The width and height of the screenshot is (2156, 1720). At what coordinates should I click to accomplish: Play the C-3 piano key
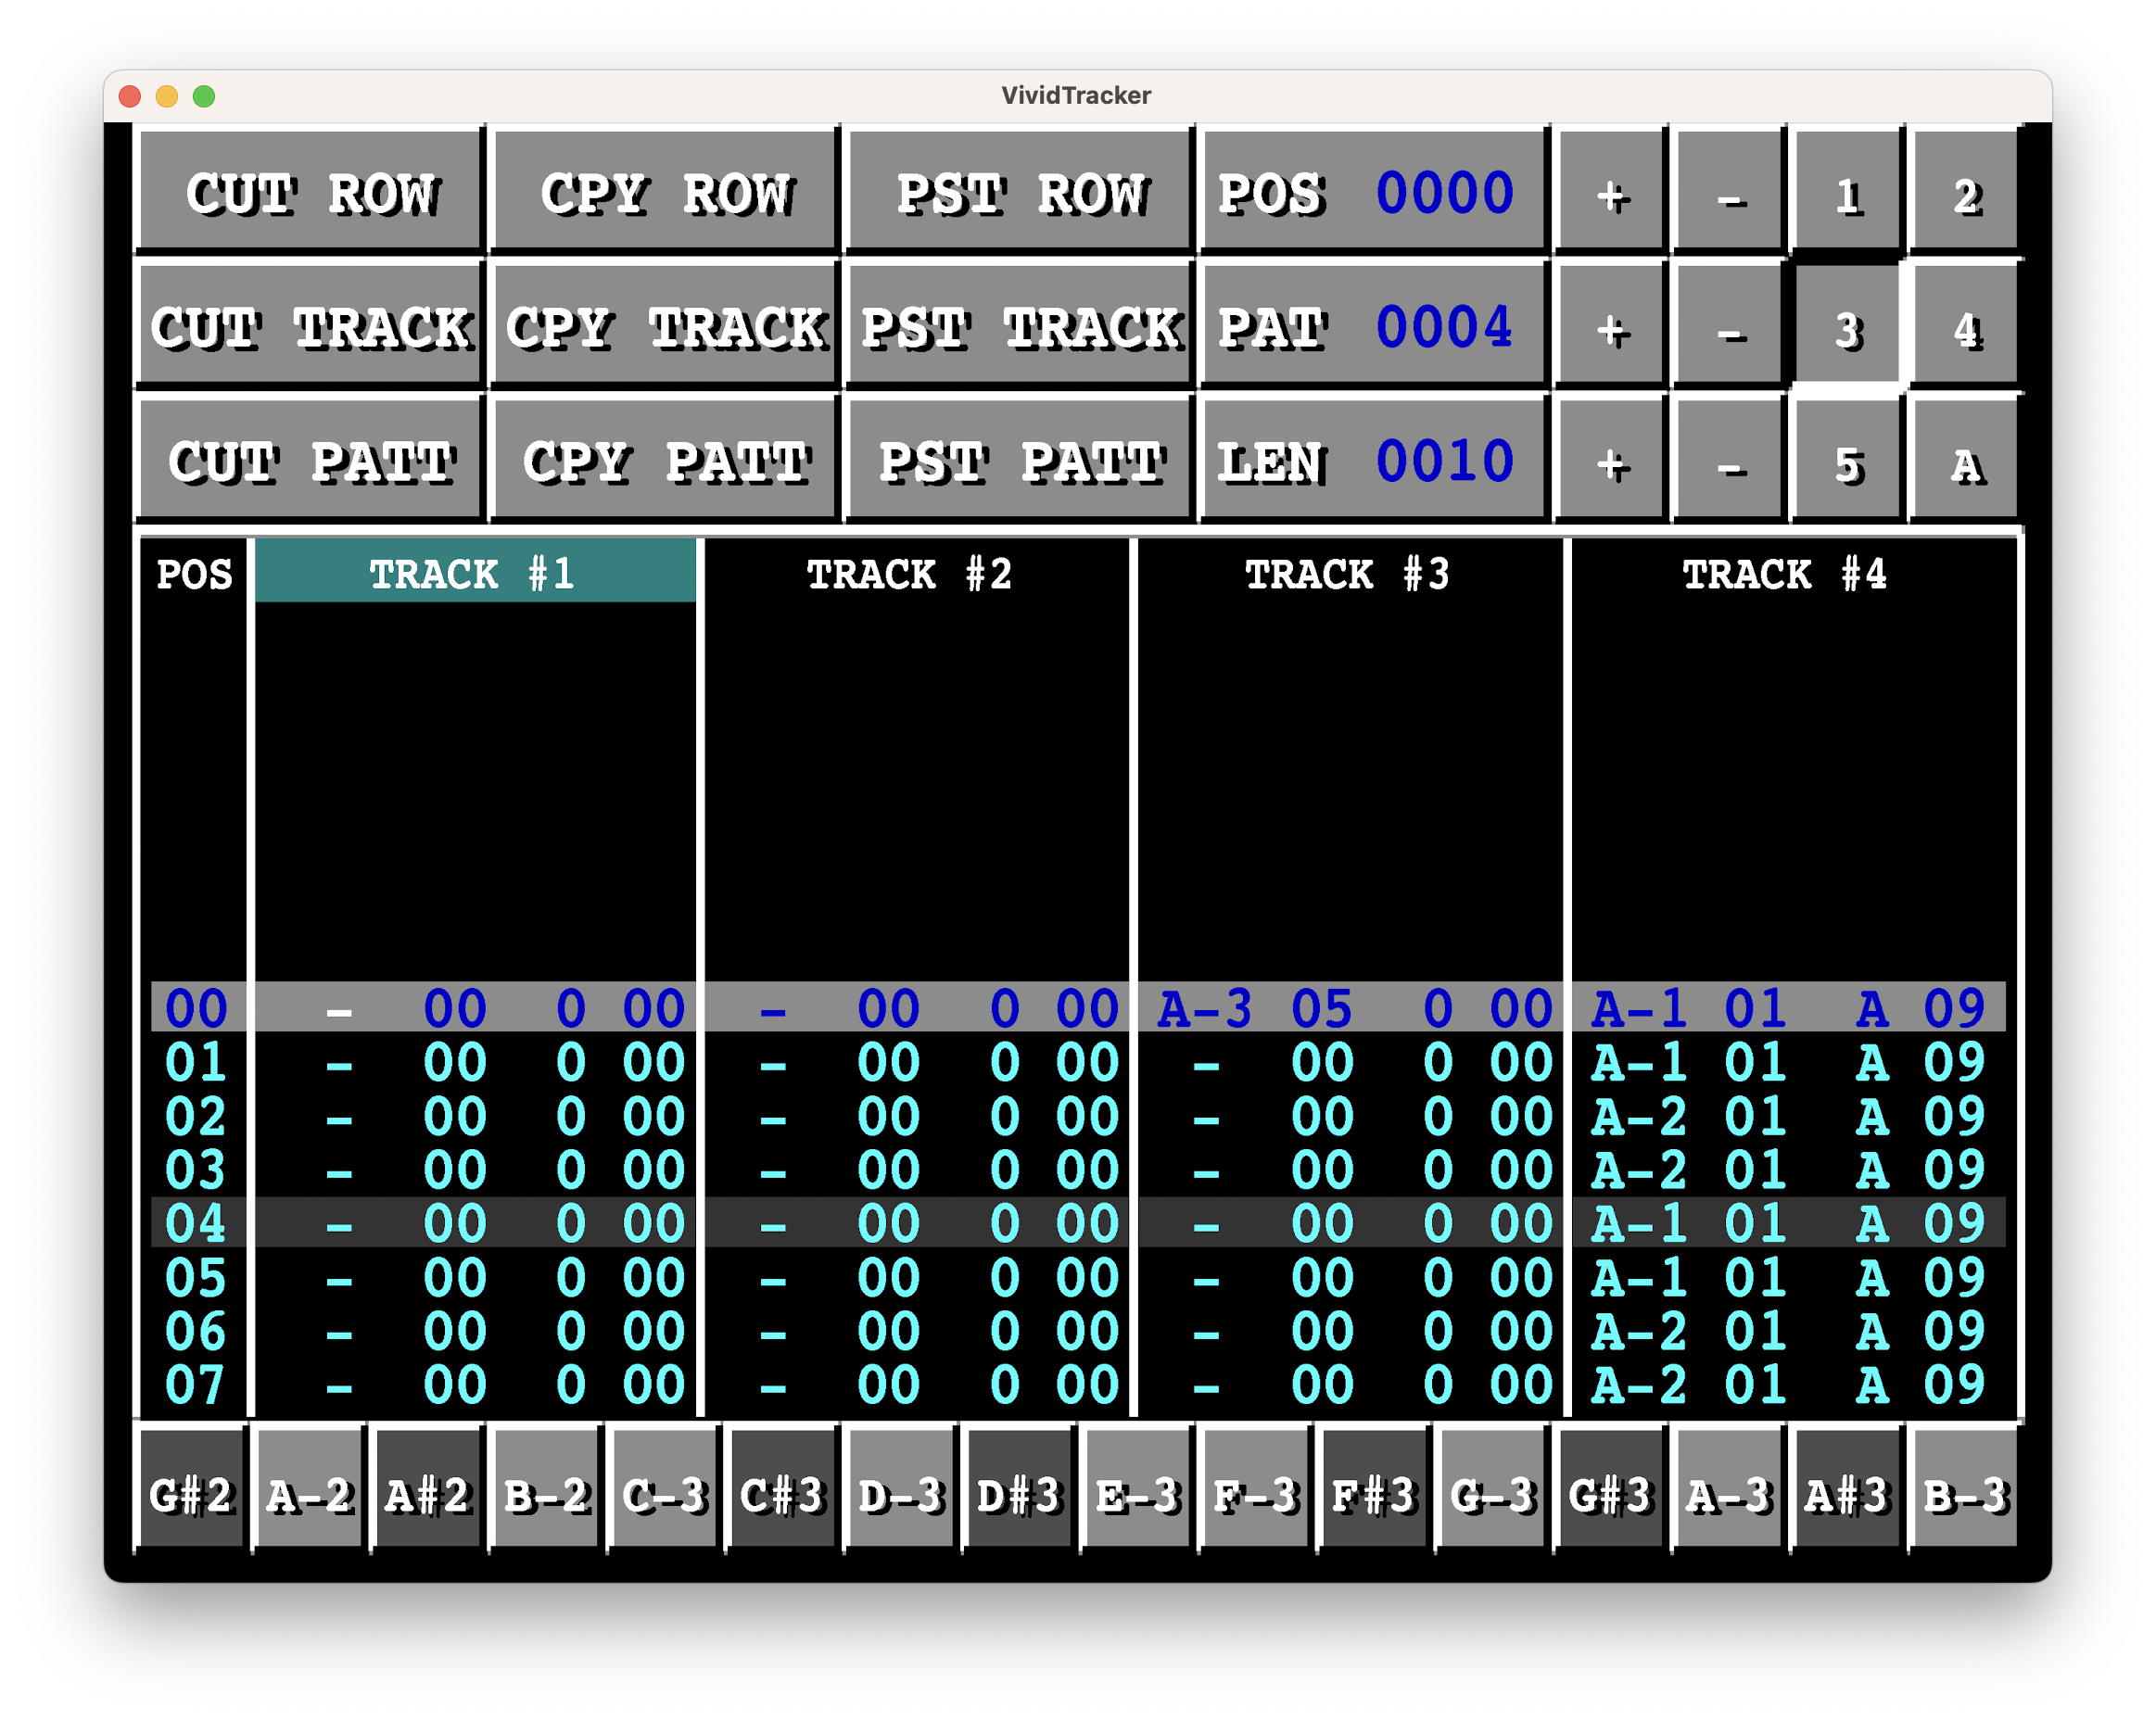[664, 1492]
